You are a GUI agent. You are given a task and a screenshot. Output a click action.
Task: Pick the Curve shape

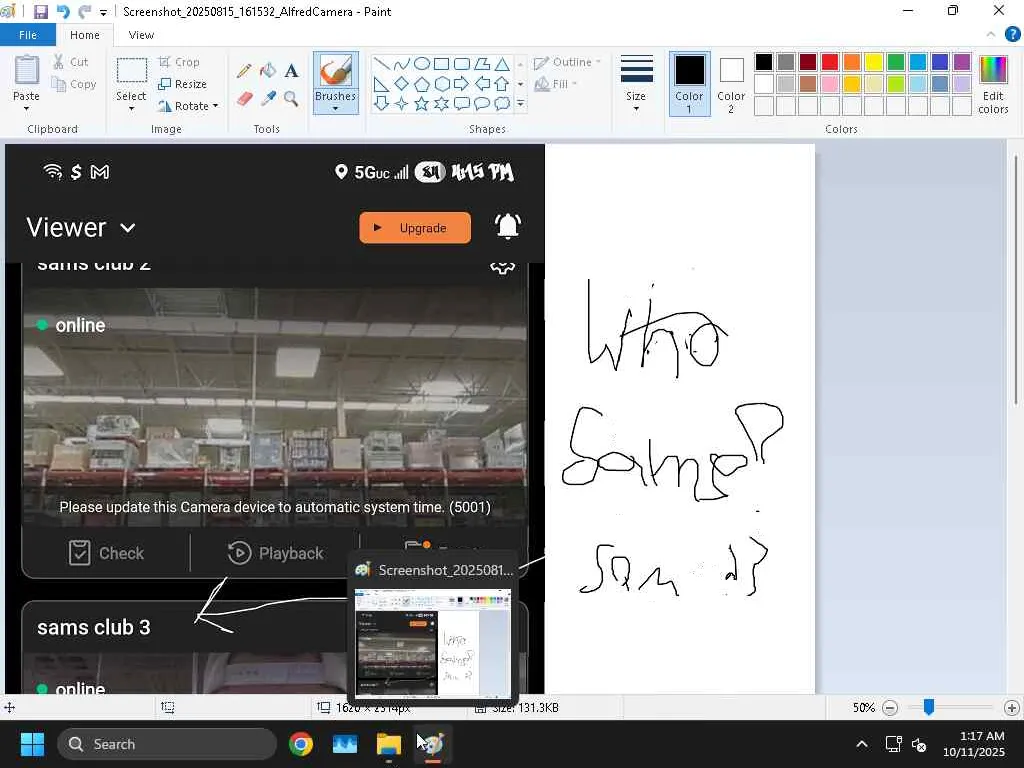click(402, 63)
